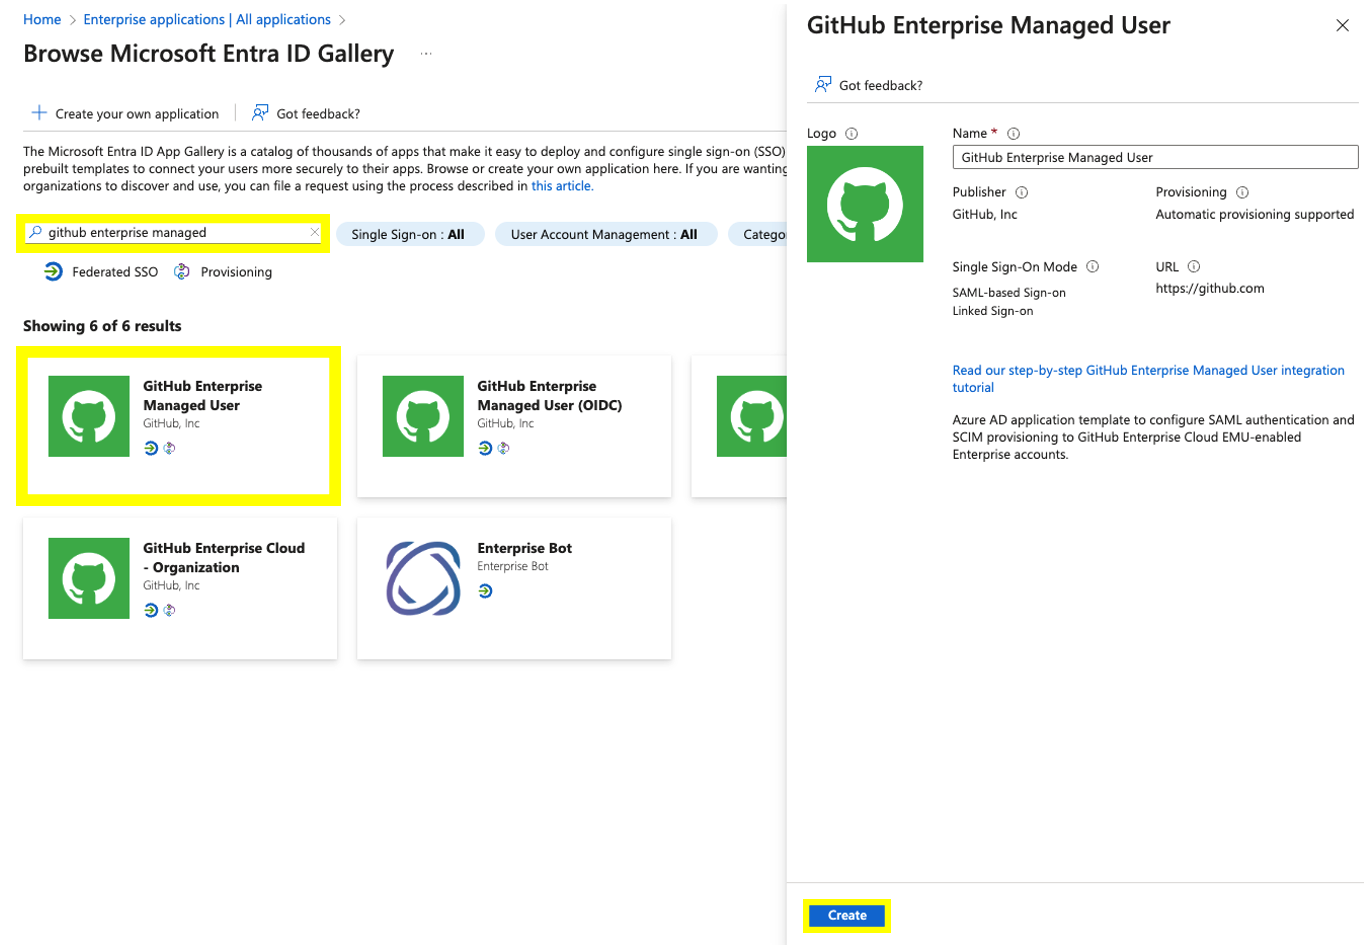Open Enterprise applications | All applications breadcrumb

coord(207,19)
